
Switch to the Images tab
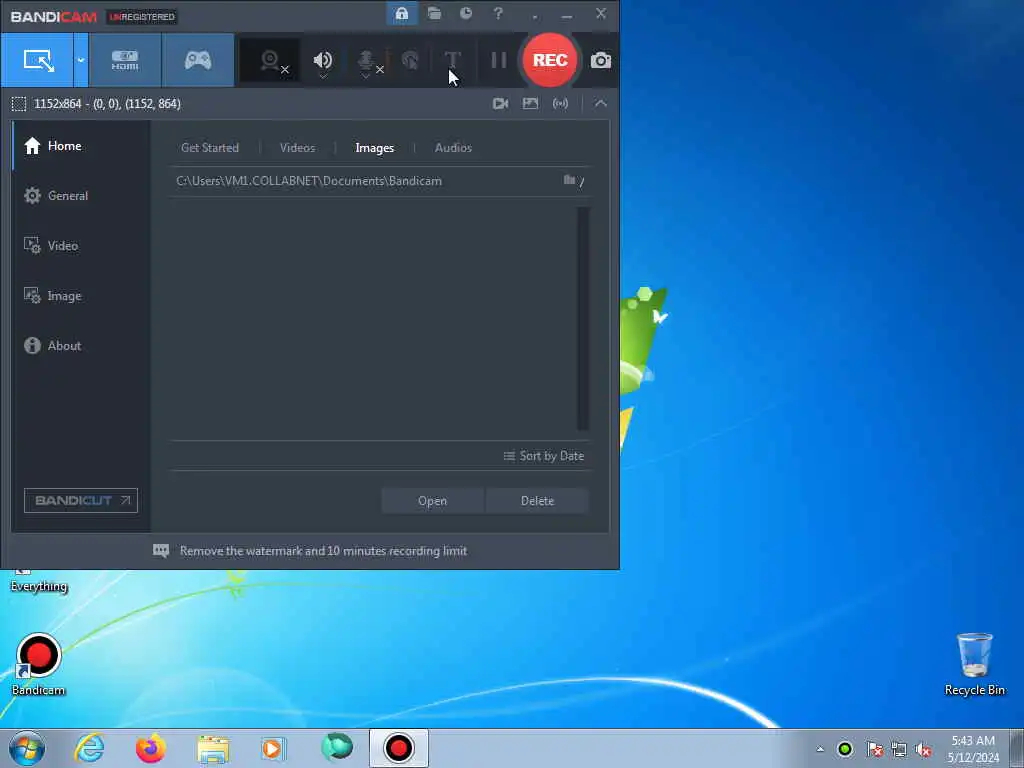click(x=374, y=148)
